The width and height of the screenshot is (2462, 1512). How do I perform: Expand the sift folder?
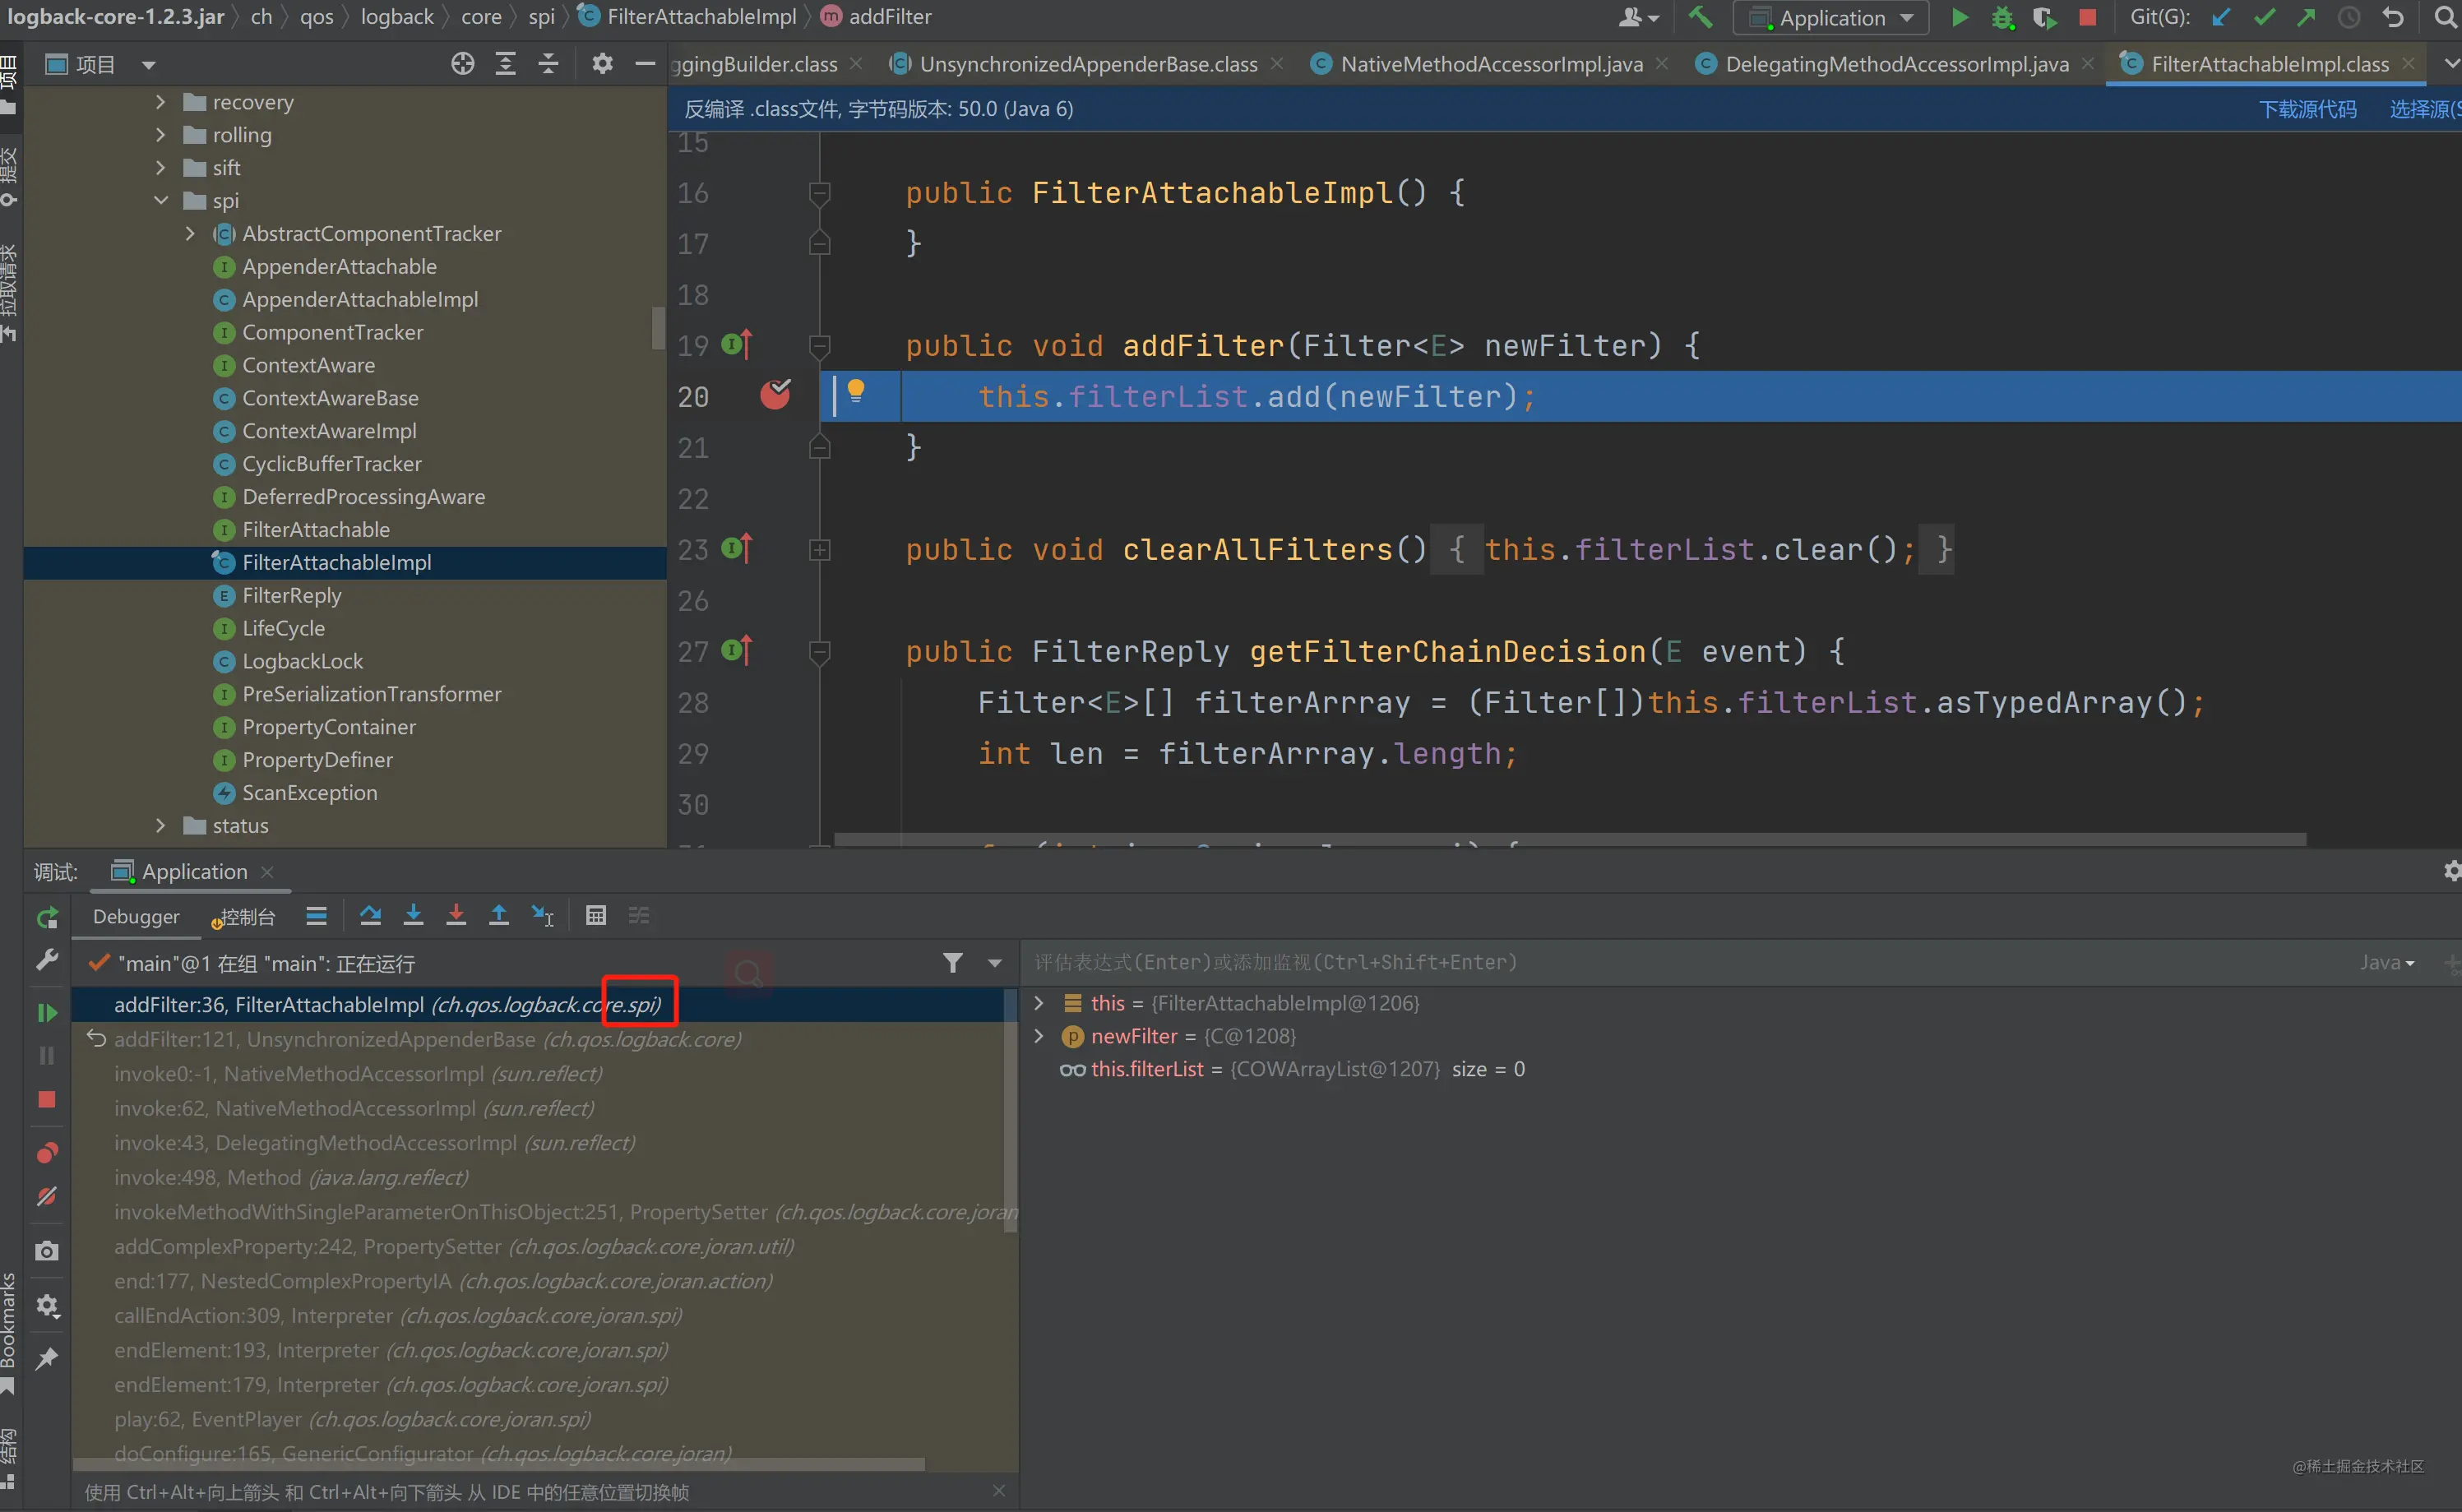pos(160,168)
